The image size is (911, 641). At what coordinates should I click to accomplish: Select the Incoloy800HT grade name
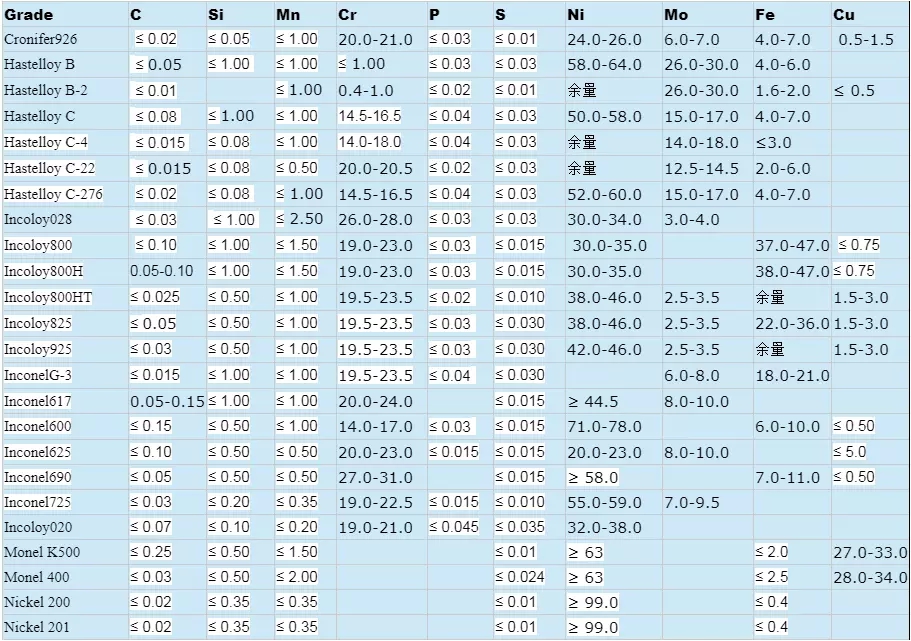[x=48, y=298]
